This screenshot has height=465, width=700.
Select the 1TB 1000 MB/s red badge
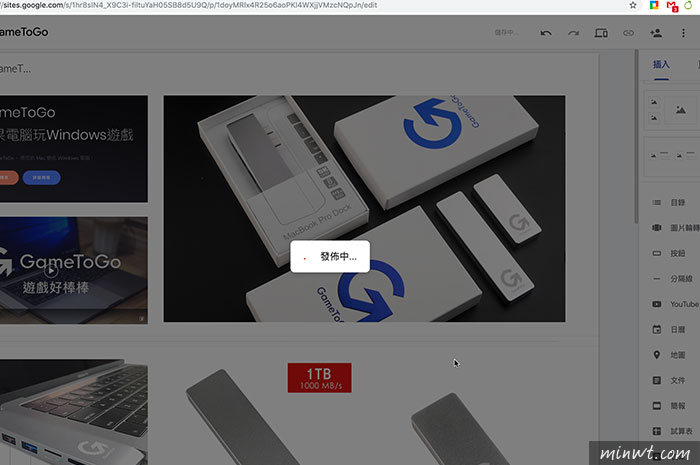tap(320, 378)
